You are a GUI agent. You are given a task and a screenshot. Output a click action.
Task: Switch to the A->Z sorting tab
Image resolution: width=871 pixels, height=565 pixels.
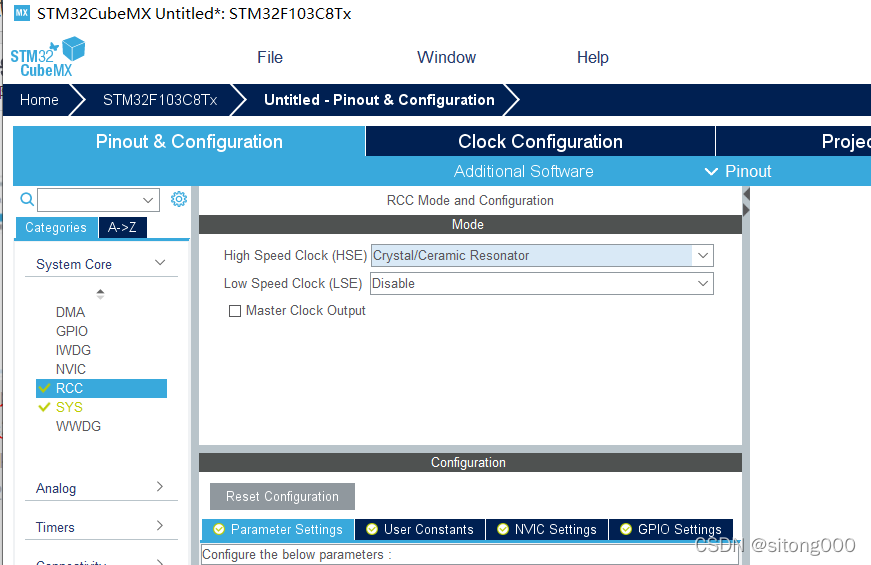click(x=122, y=227)
